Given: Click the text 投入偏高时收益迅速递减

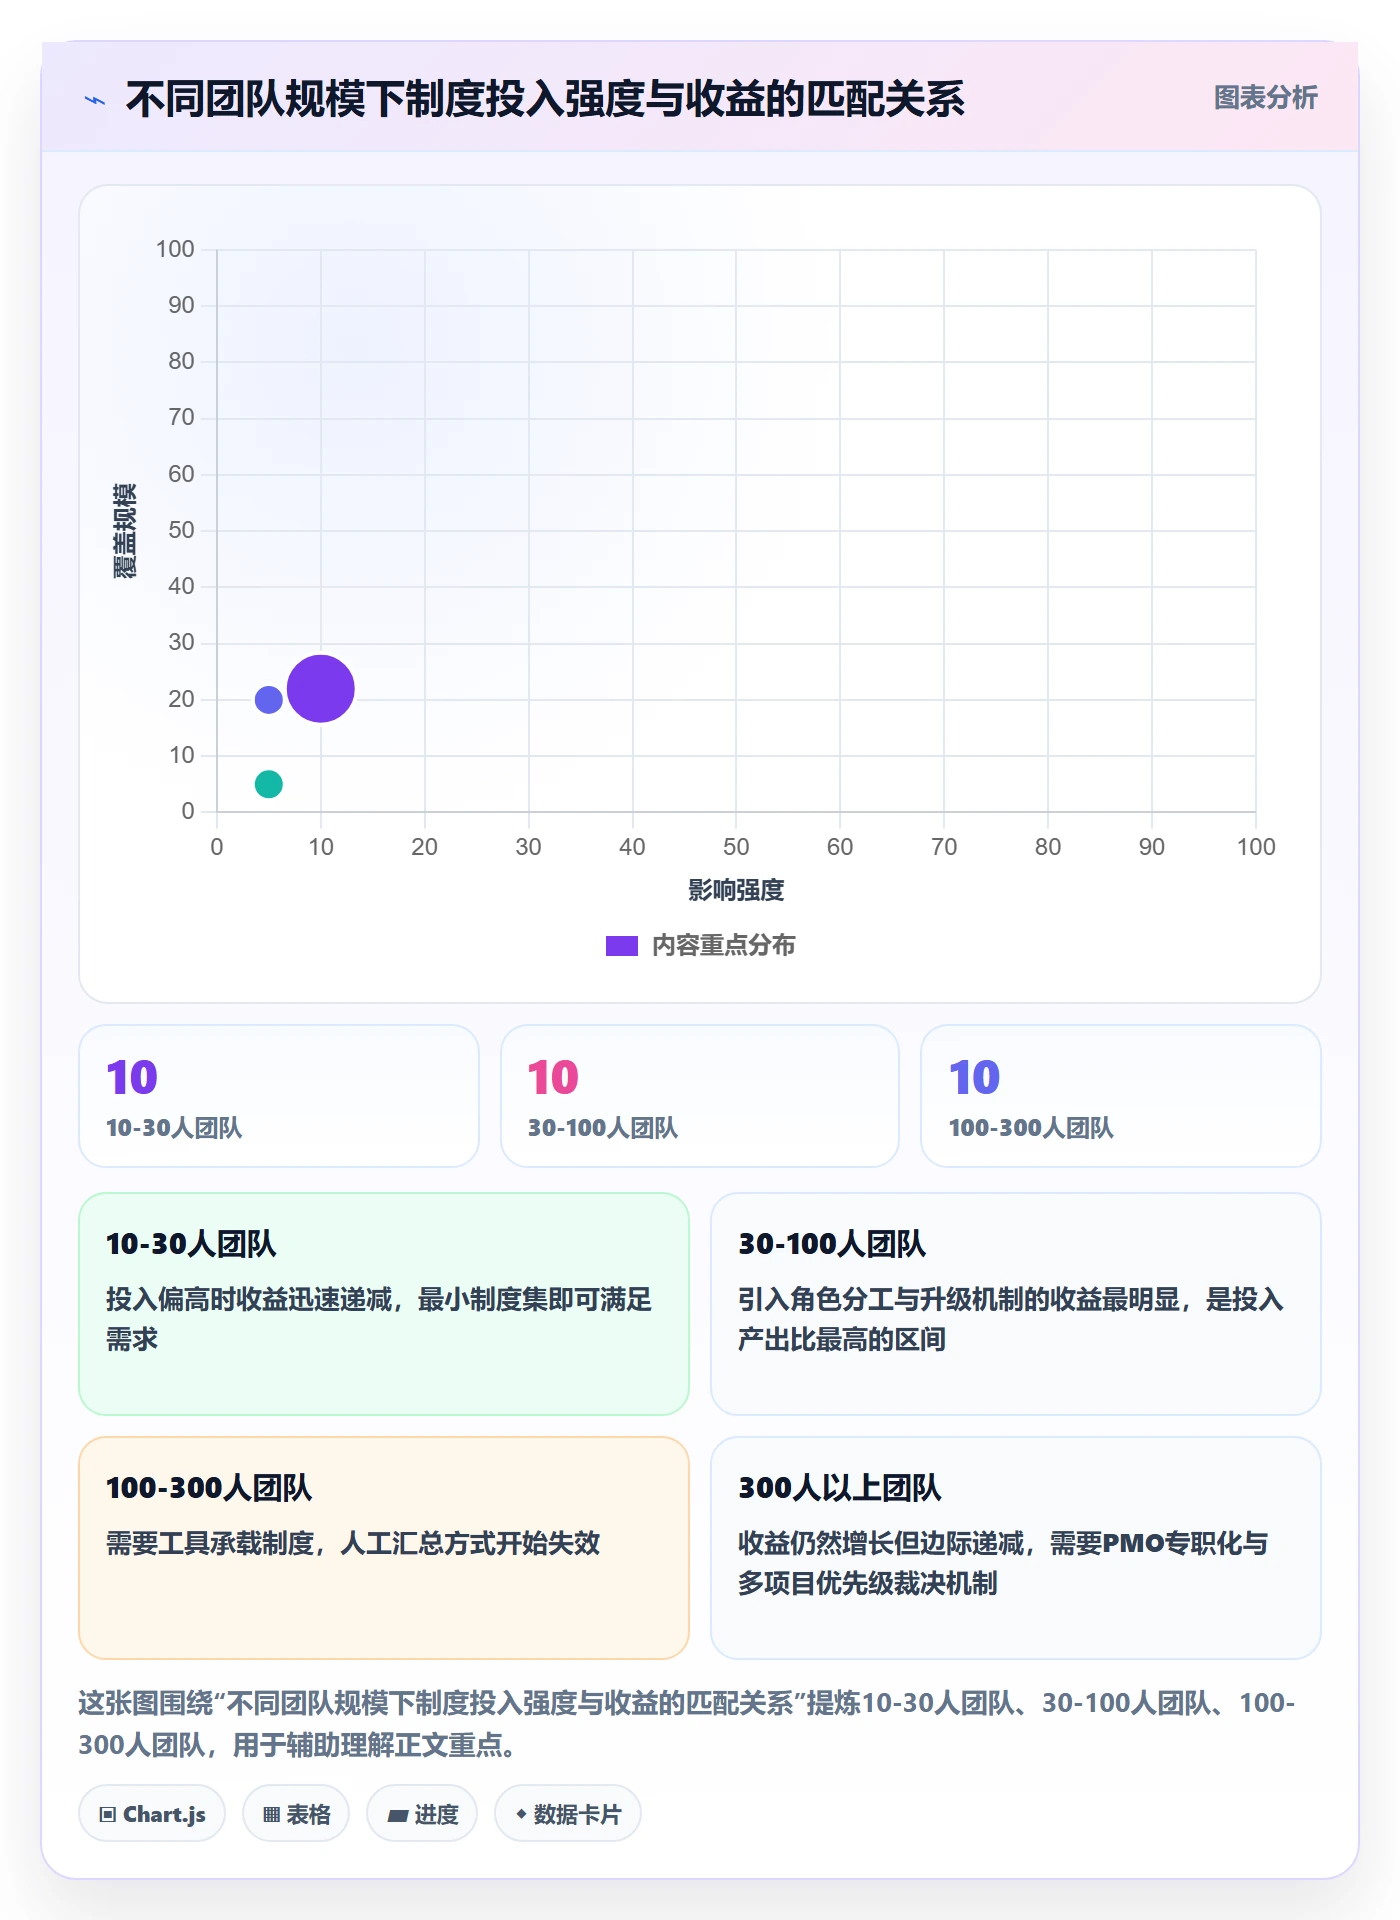Looking at the screenshot, I should click(249, 1300).
